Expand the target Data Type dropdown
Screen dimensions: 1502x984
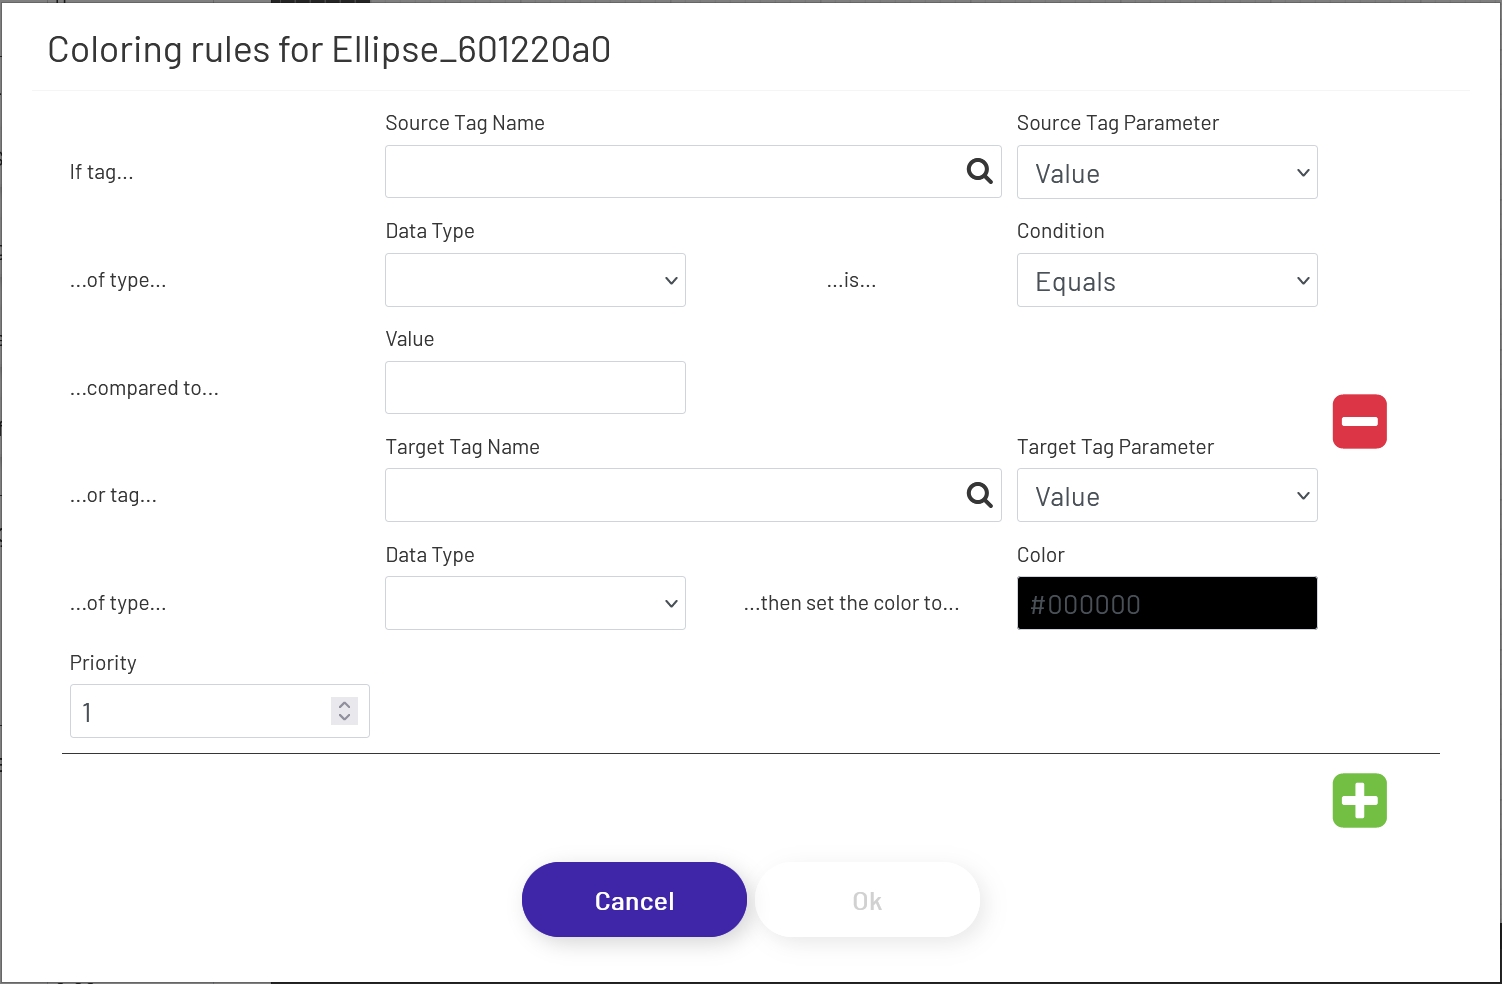click(535, 603)
